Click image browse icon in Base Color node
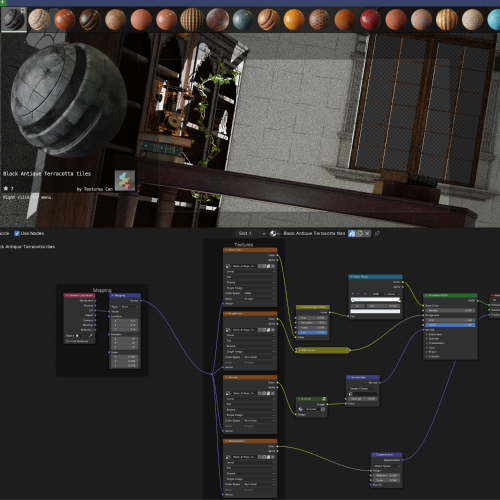Screen dimensions: 500x500 [228, 266]
